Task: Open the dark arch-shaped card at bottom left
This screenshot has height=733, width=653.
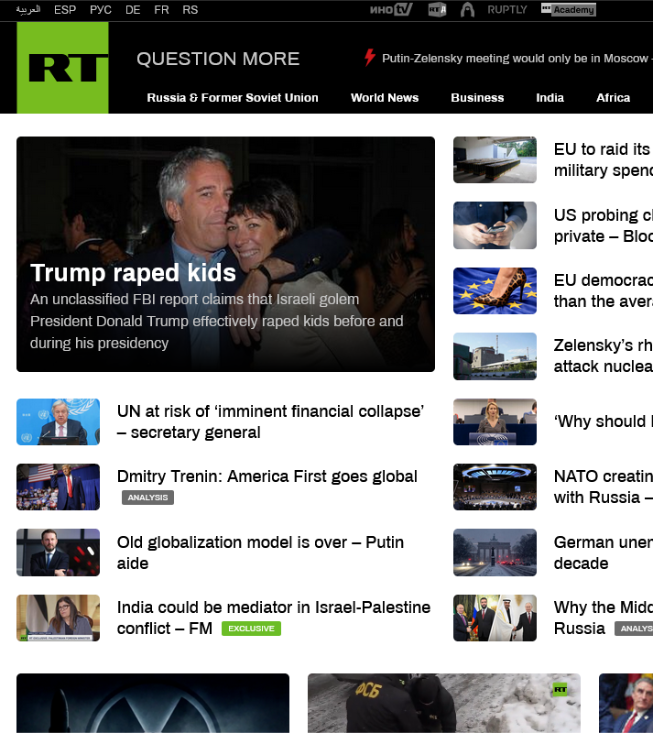Action: (x=153, y=703)
